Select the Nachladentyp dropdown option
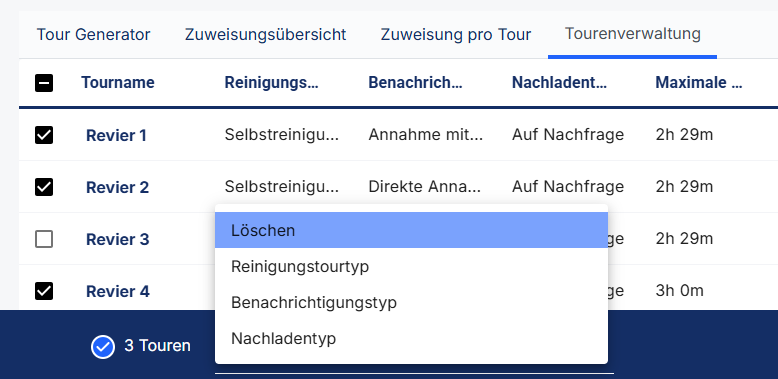This screenshot has height=379, width=778. pyautogui.click(x=411, y=338)
